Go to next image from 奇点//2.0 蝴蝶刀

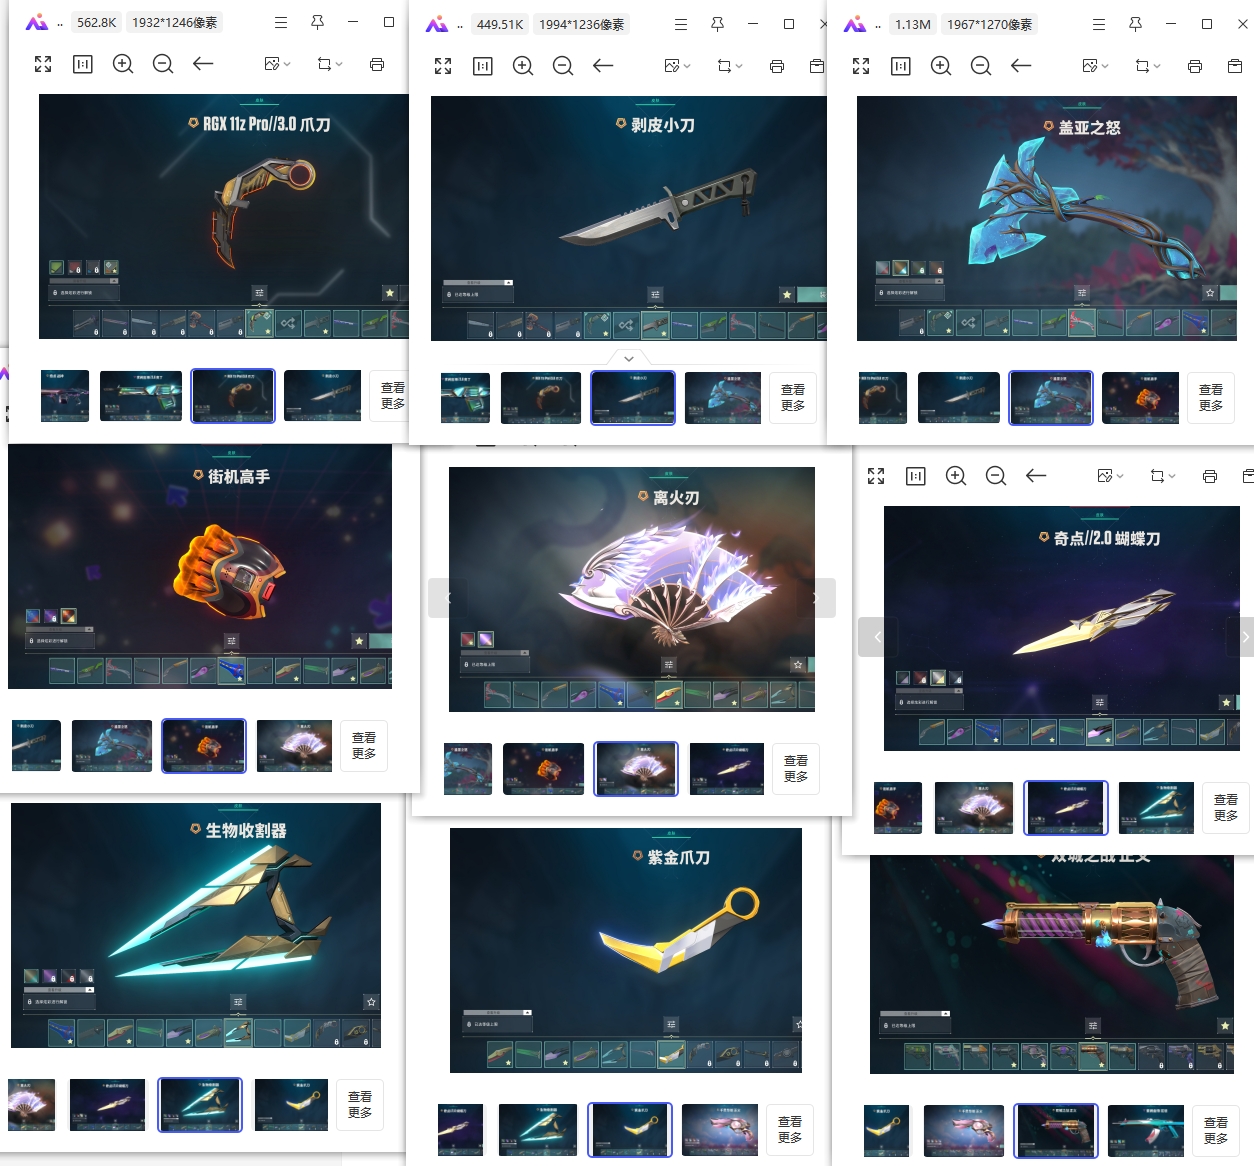coord(1244,637)
